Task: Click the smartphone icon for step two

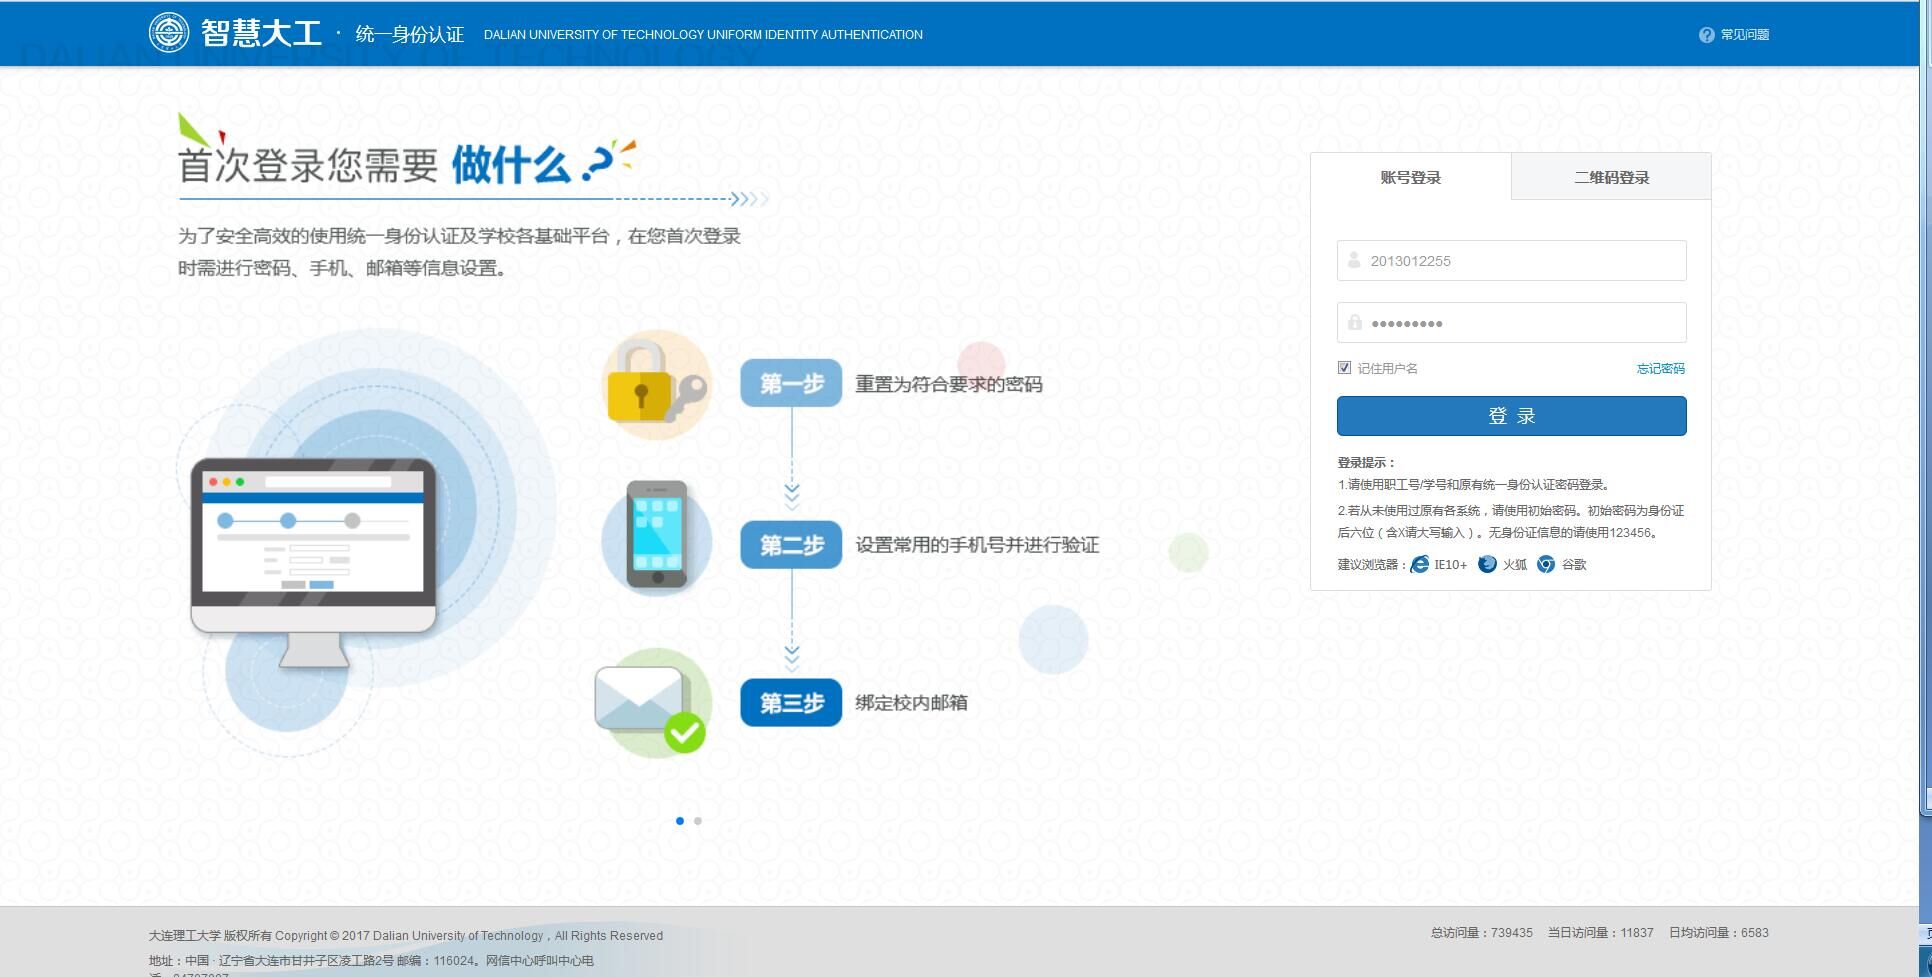Action: [x=656, y=536]
